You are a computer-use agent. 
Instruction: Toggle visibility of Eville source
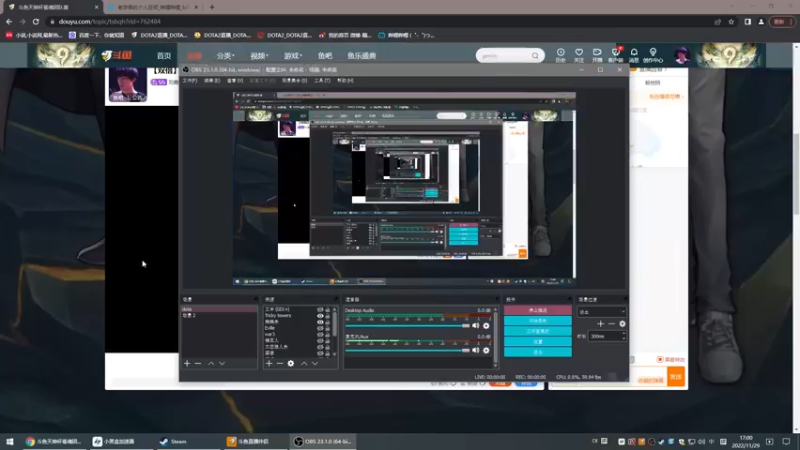(320, 328)
